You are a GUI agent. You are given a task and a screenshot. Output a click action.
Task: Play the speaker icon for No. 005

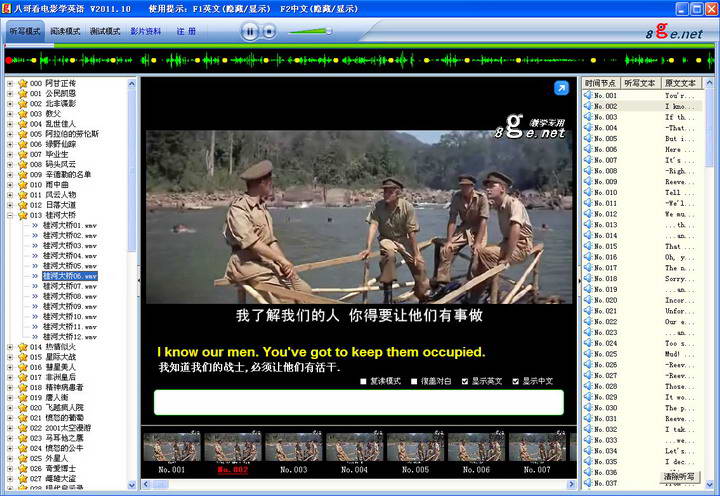pos(588,138)
